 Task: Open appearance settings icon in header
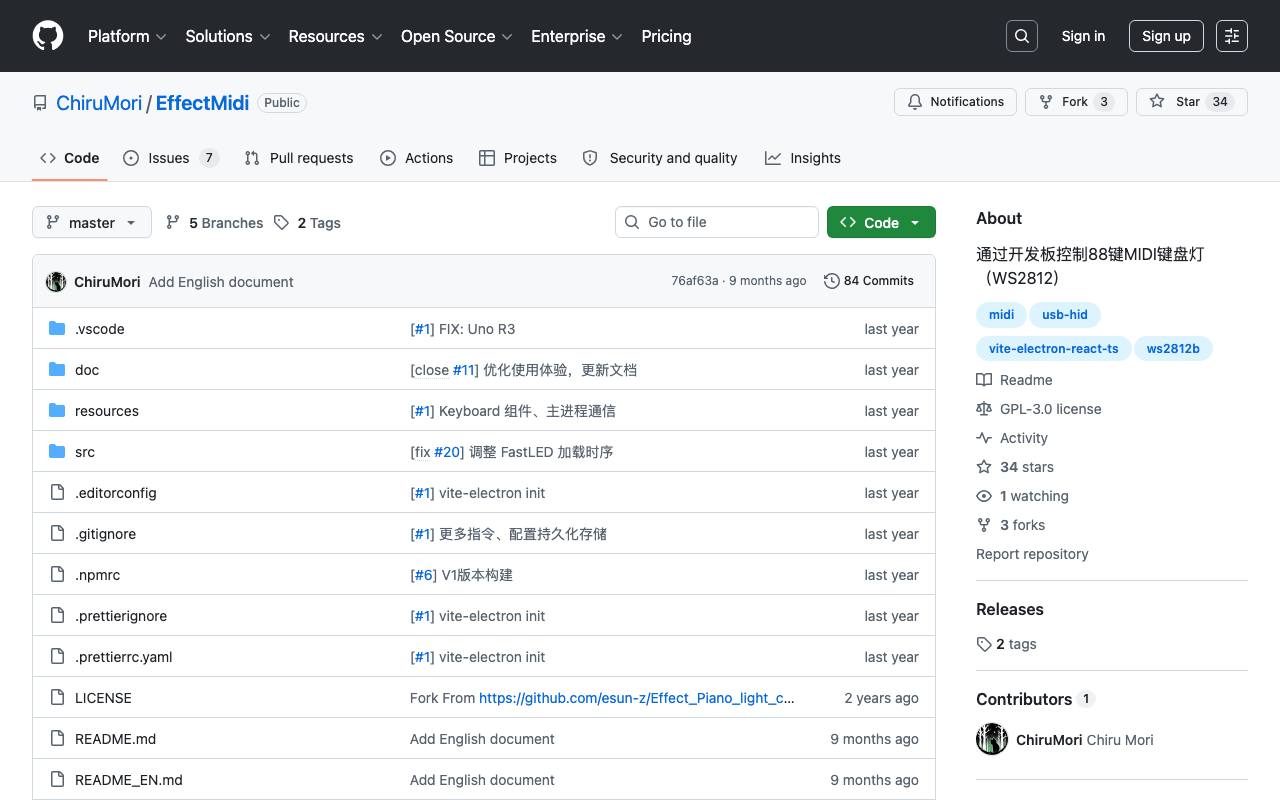(1232, 36)
